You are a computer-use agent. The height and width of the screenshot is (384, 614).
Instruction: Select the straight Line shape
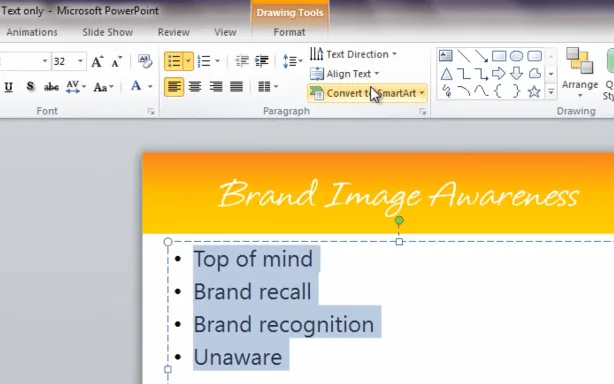click(464, 56)
